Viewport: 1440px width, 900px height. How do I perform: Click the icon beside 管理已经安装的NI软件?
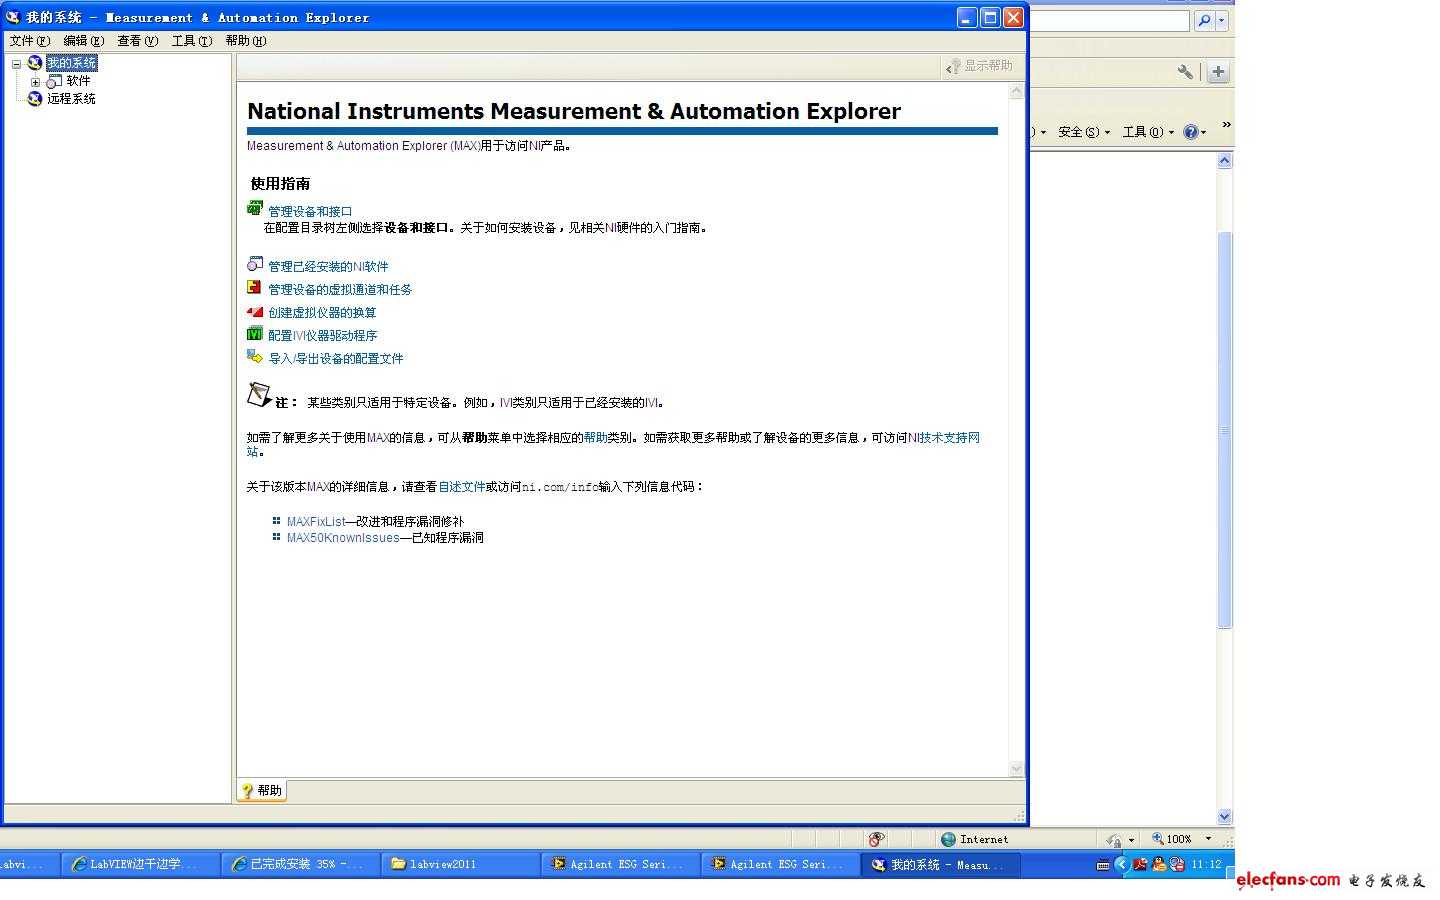click(x=255, y=265)
